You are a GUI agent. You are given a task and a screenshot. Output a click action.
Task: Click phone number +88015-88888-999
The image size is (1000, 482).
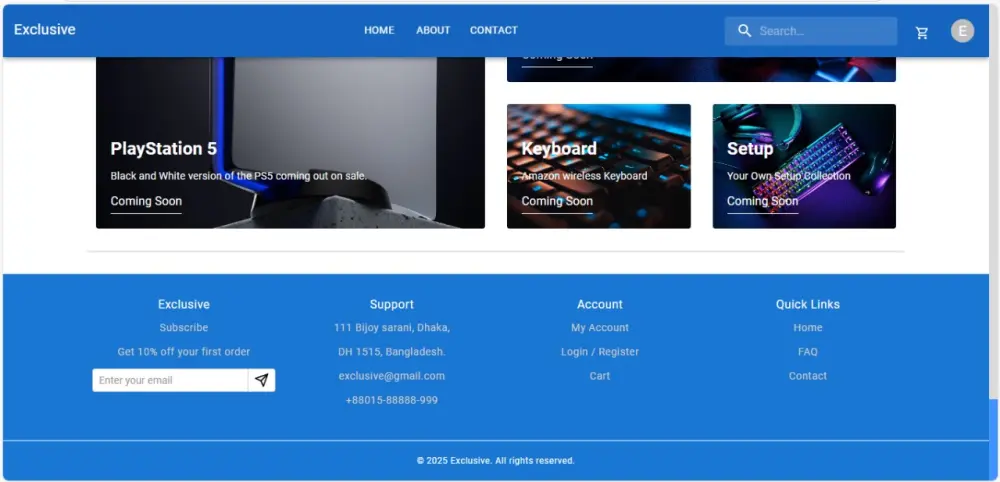pos(392,400)
